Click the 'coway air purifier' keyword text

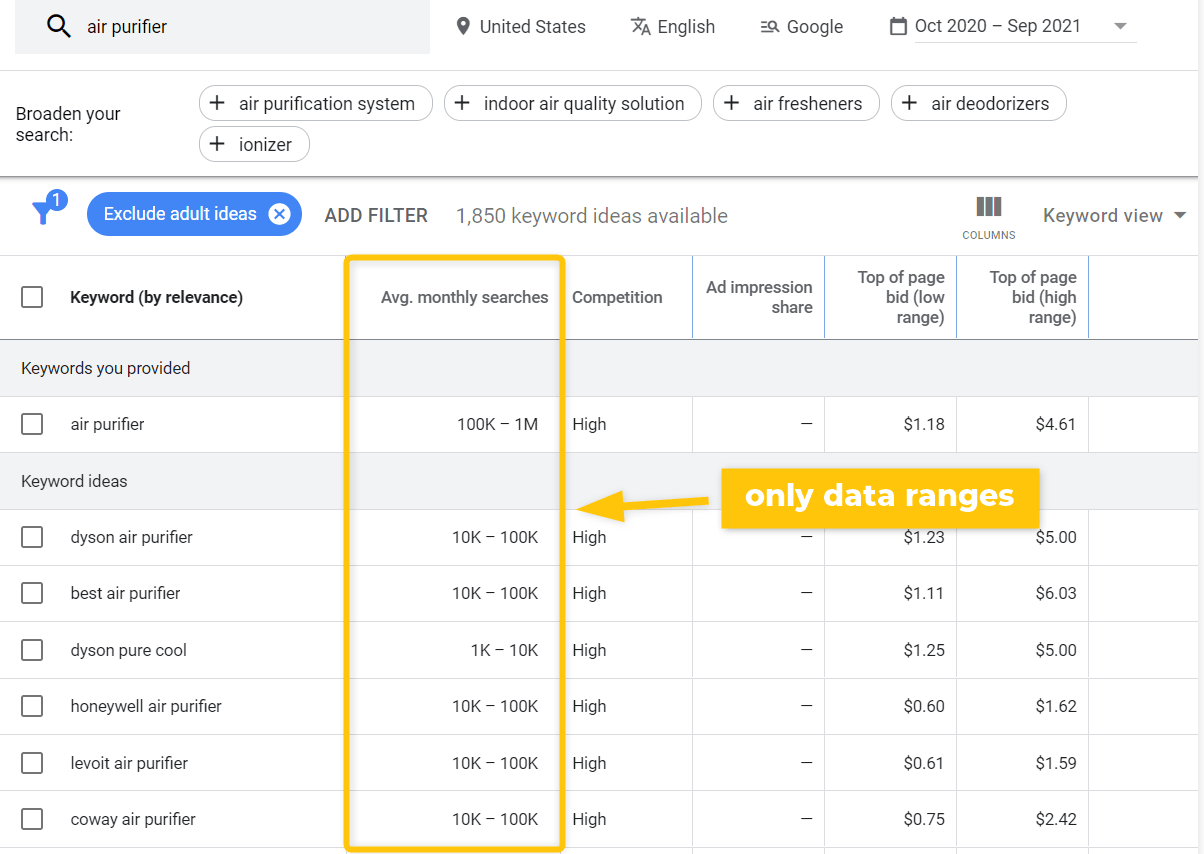(x=133, y=819)
